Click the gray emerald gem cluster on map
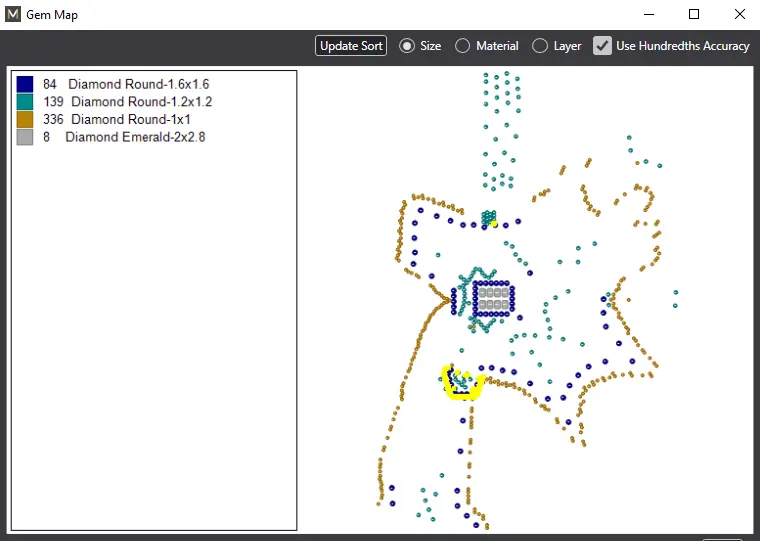Image resolution: width=760 pixels, height=541 pixels. [492, 297]
